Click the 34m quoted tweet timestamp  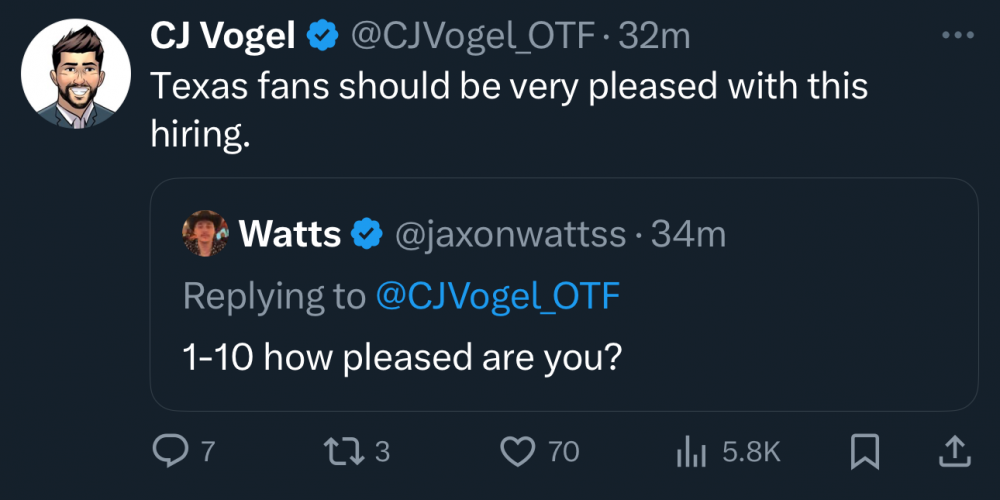(x=688, y=235)
